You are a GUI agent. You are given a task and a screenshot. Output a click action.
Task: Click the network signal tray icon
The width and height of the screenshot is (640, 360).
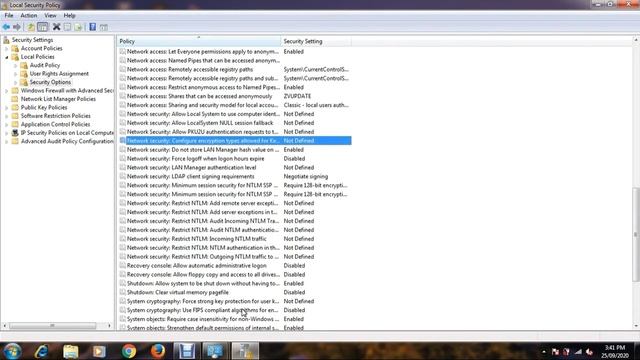578,351
